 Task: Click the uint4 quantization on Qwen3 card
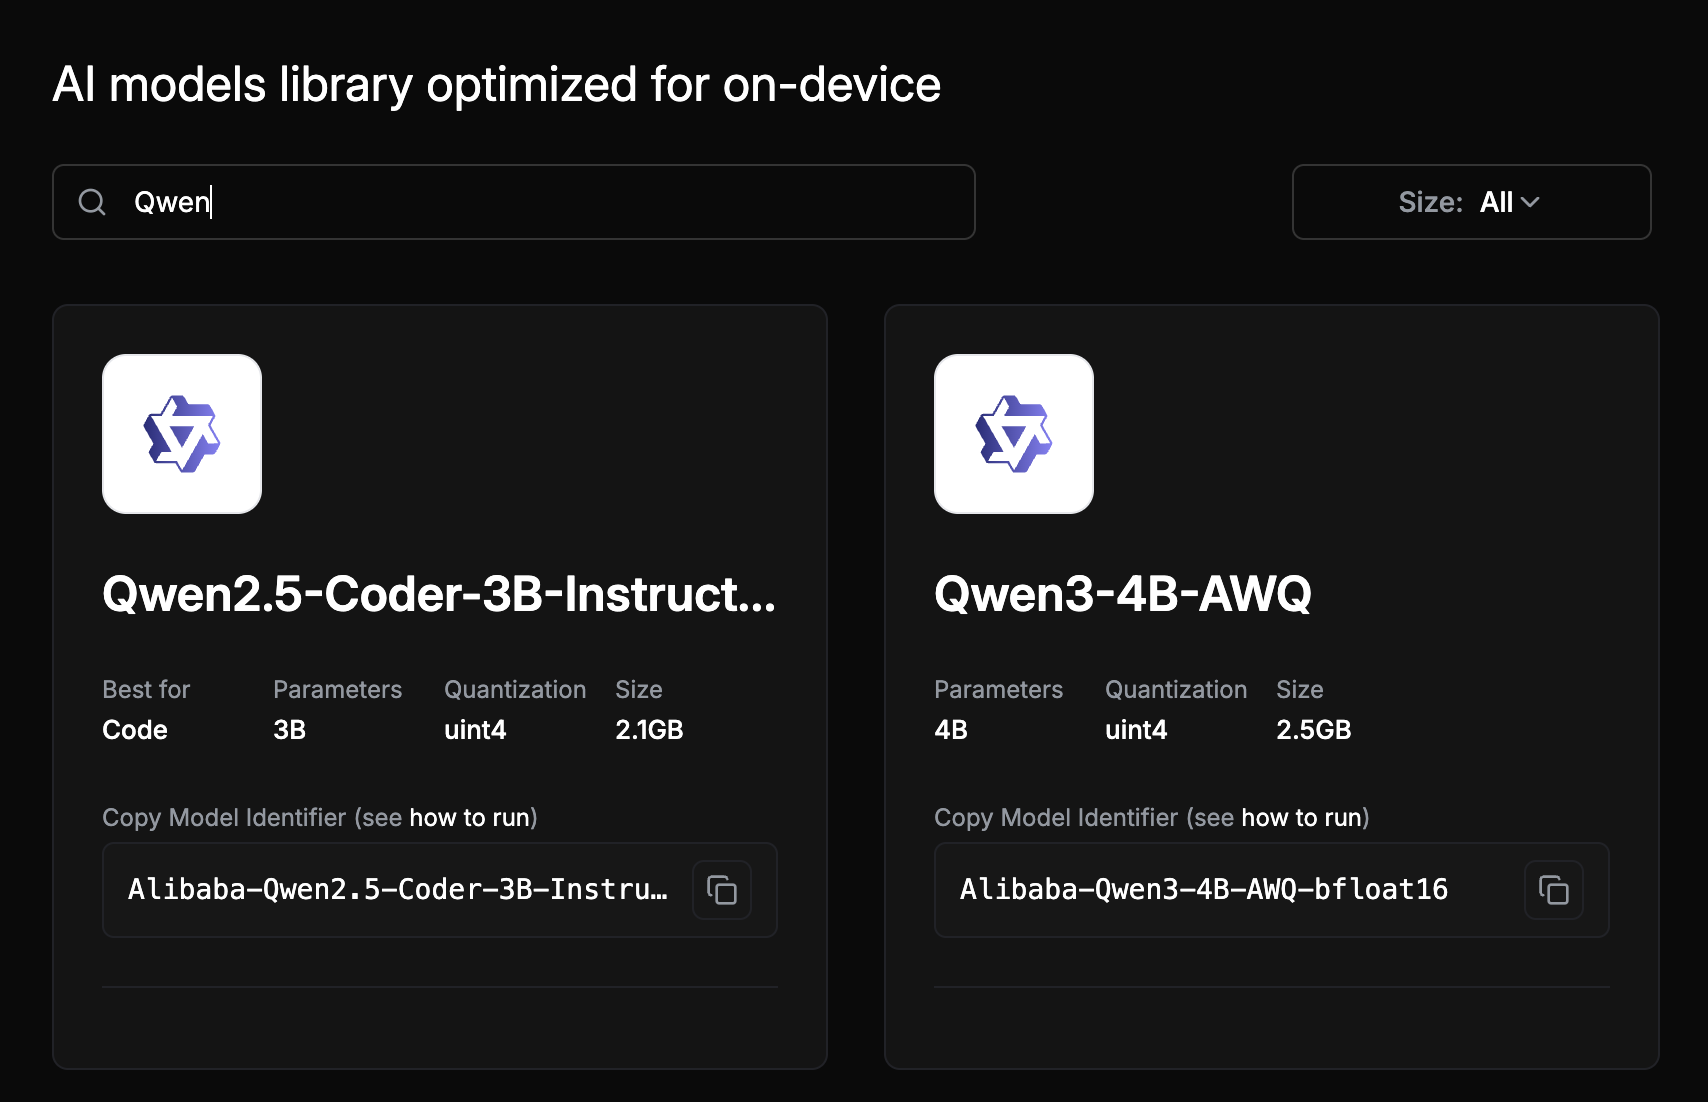(1136, 730)
